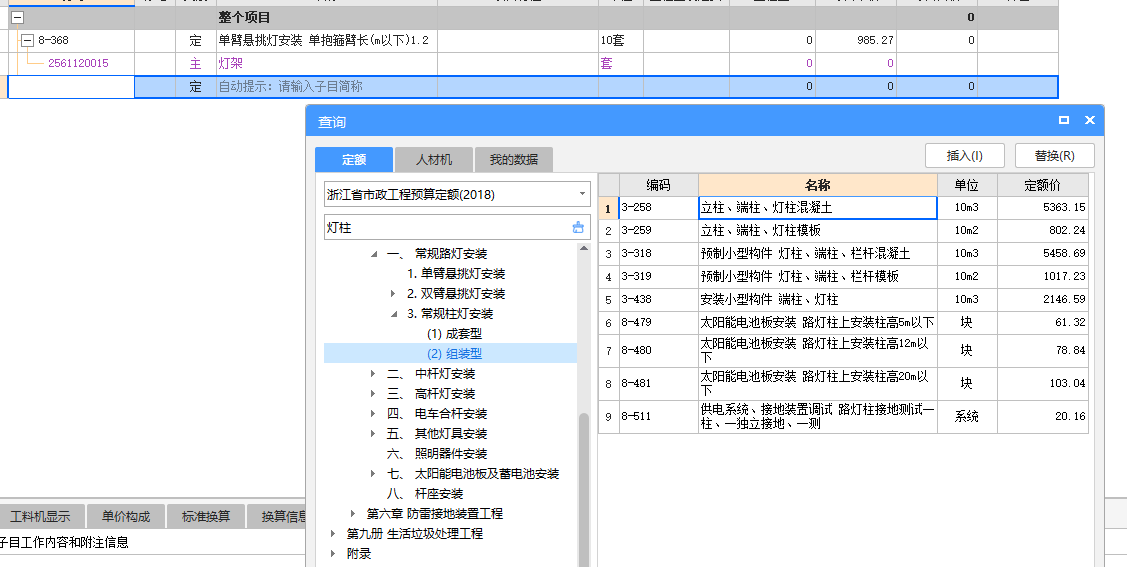Expand 四、电车合杆安装 node
1127x567 pixels.
(373, 414)
